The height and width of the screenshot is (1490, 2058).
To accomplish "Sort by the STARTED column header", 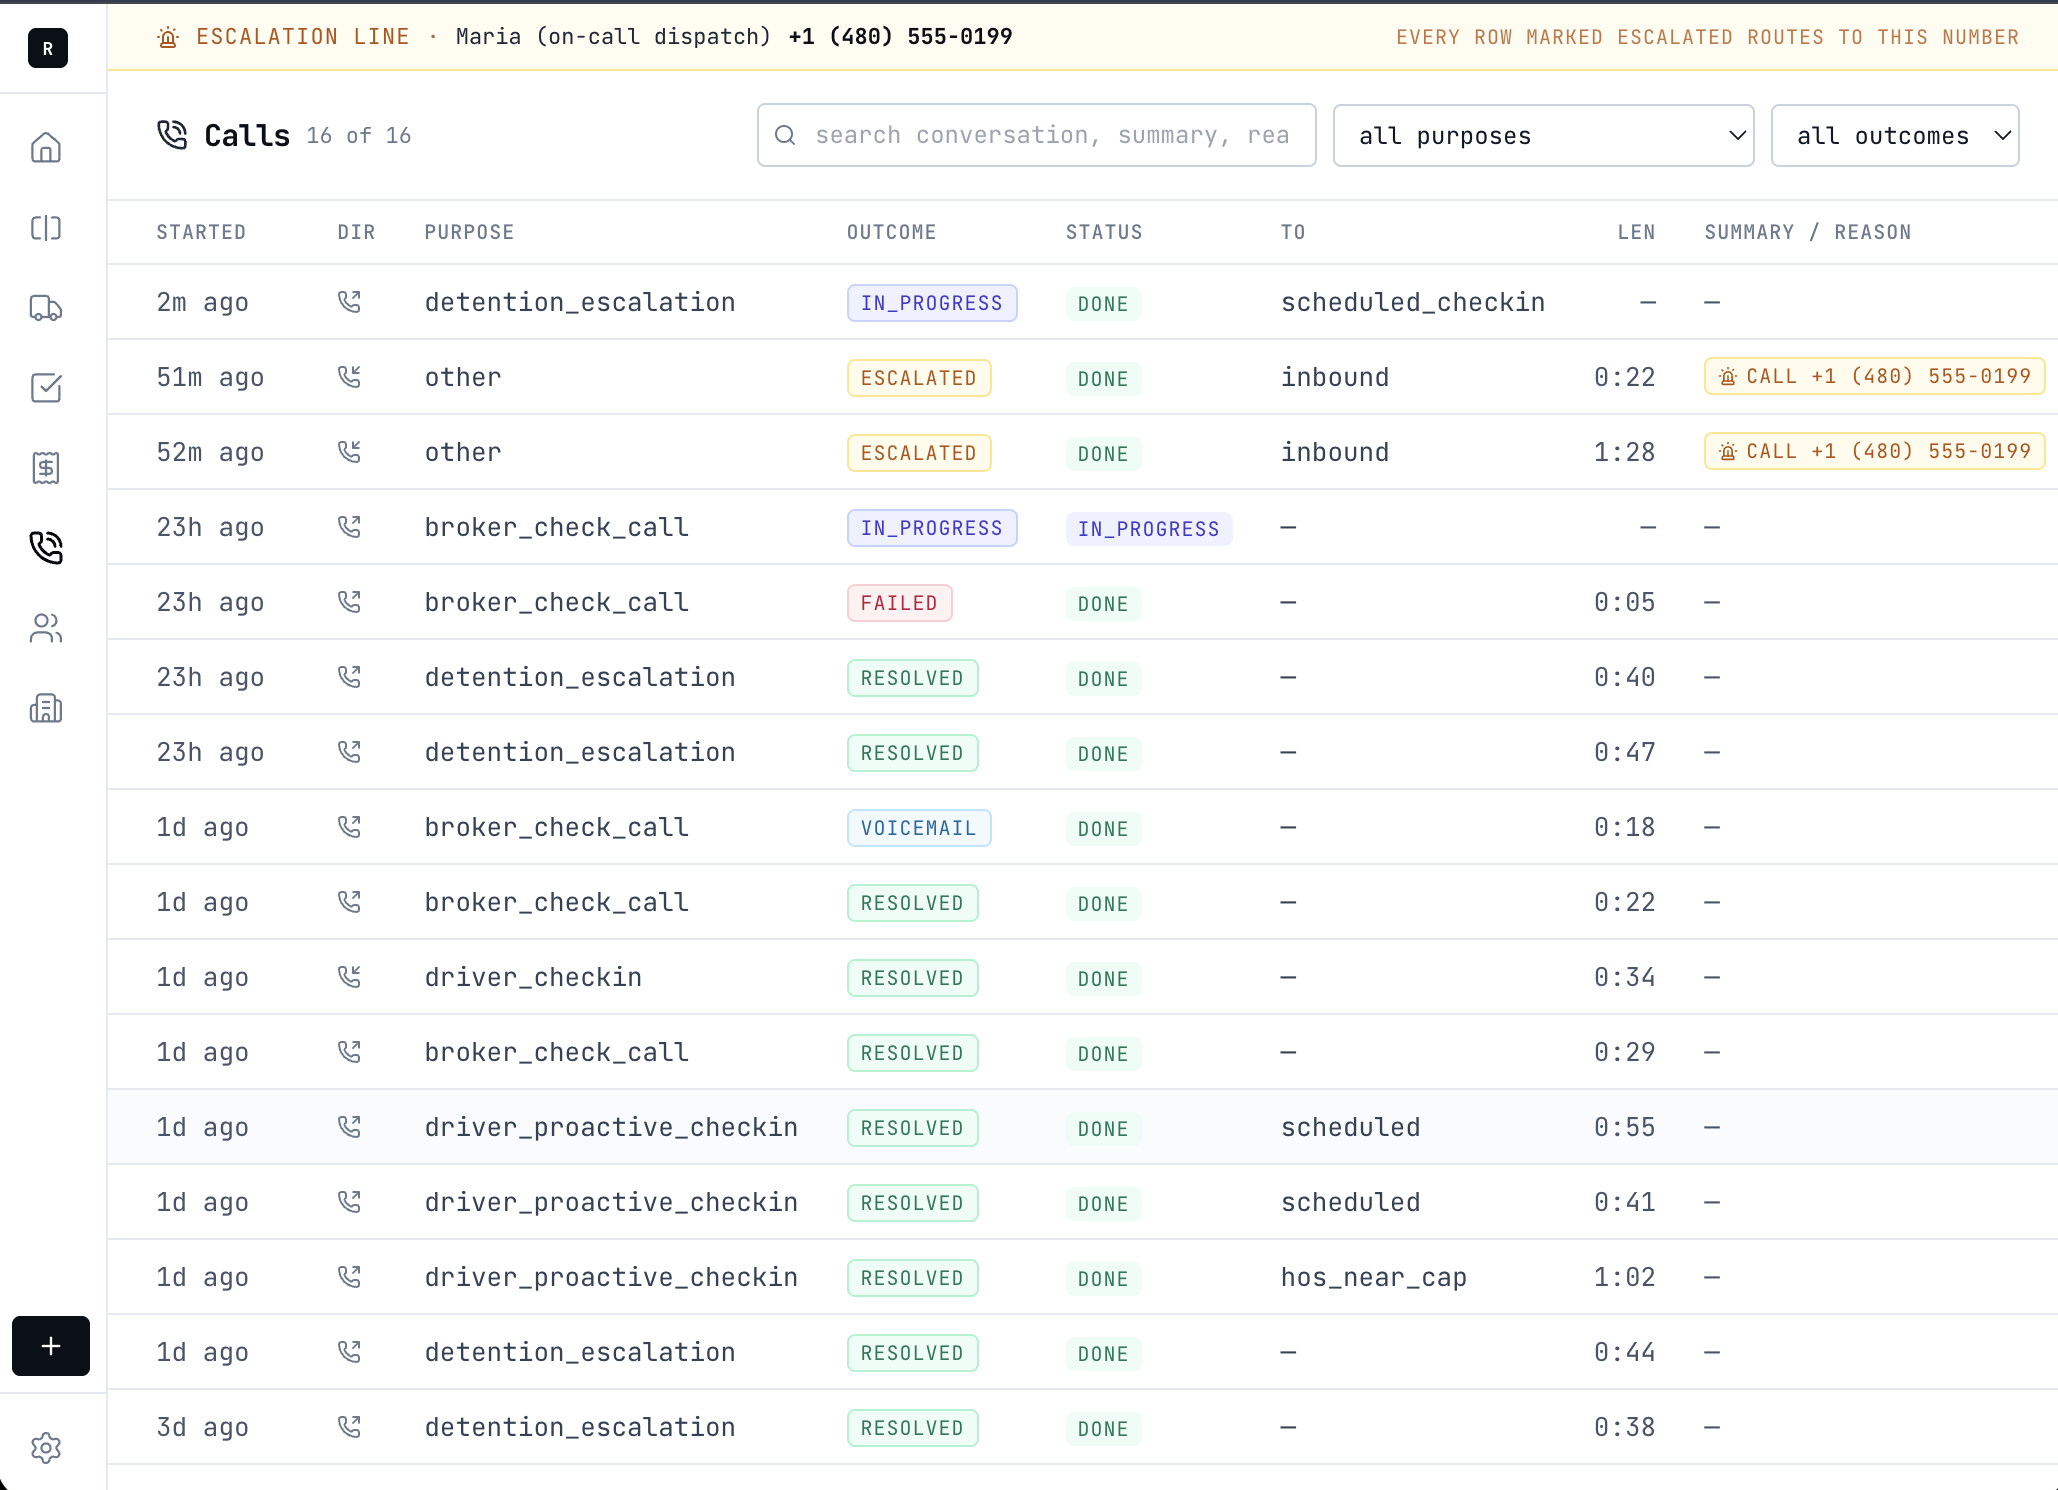I will point(201,232).
